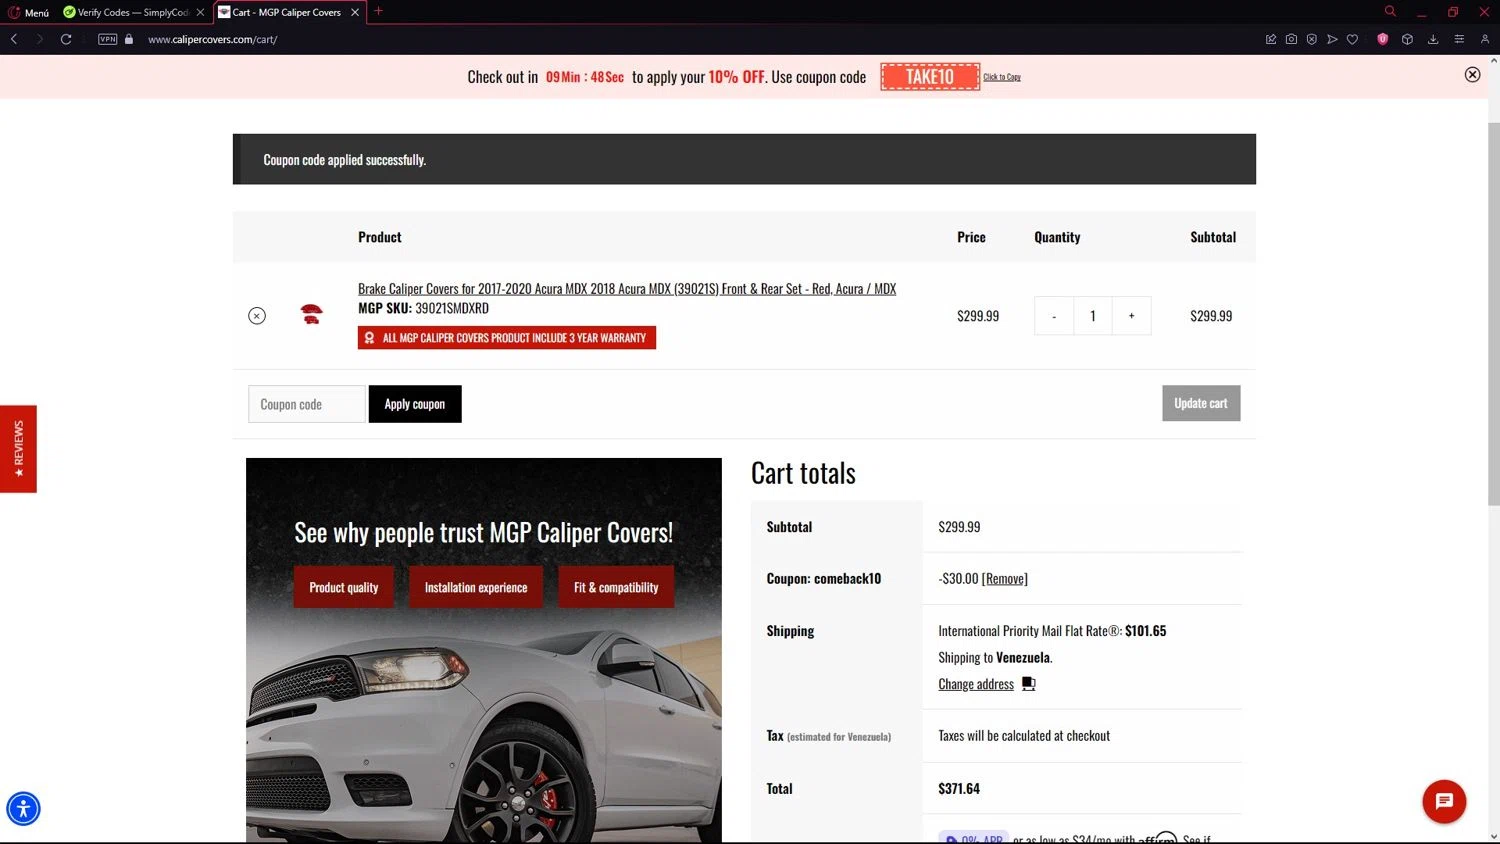Viewport: 1500px width, 844px height.
Task: Copy the TAKE10 coupon code box
Action: (x=930, y=76)
